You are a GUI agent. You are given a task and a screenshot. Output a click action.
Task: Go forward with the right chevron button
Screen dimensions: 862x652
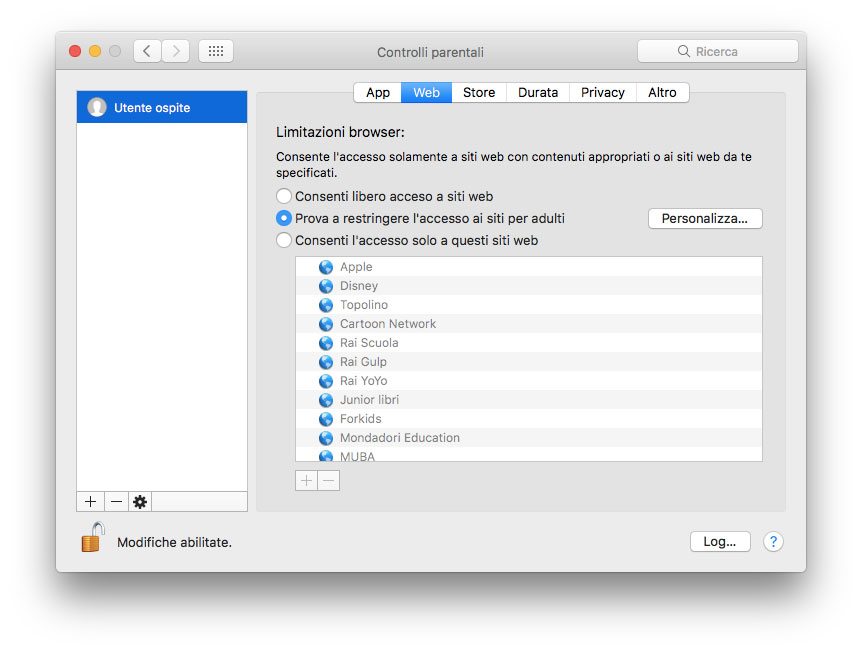(x=175, y=51)
